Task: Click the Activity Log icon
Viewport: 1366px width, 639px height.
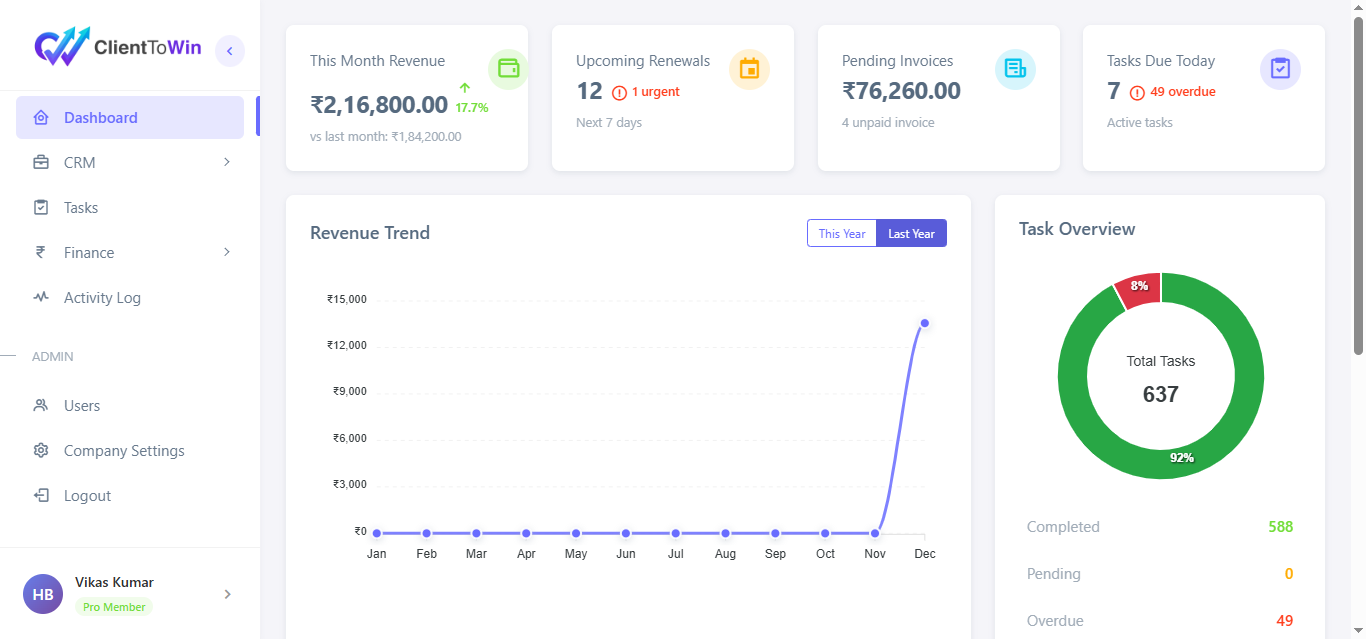Action: [x=41, y=297]
